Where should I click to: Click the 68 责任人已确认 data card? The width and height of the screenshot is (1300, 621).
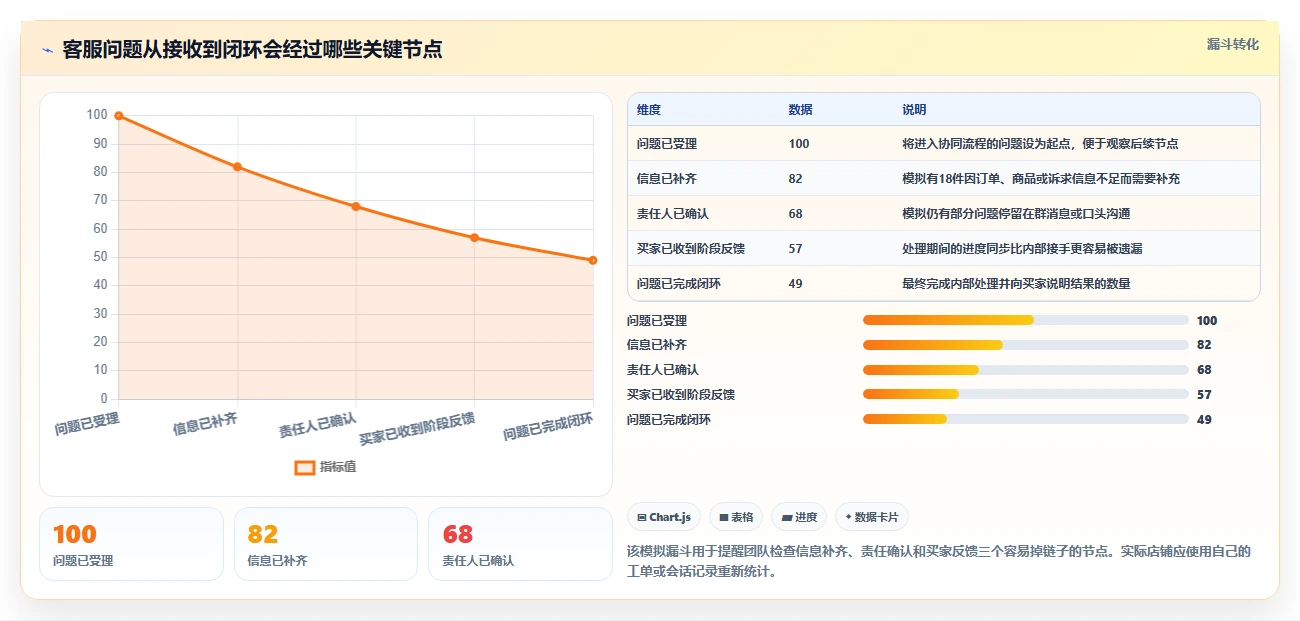pyautogui.click(x=520, y=544)
